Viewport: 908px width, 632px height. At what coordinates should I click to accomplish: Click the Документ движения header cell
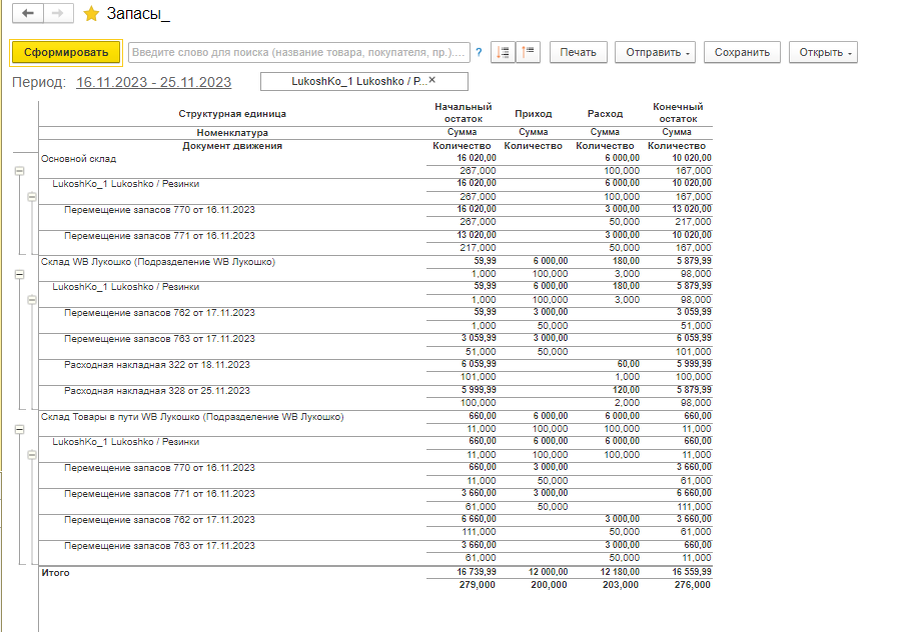click(232, 146)
